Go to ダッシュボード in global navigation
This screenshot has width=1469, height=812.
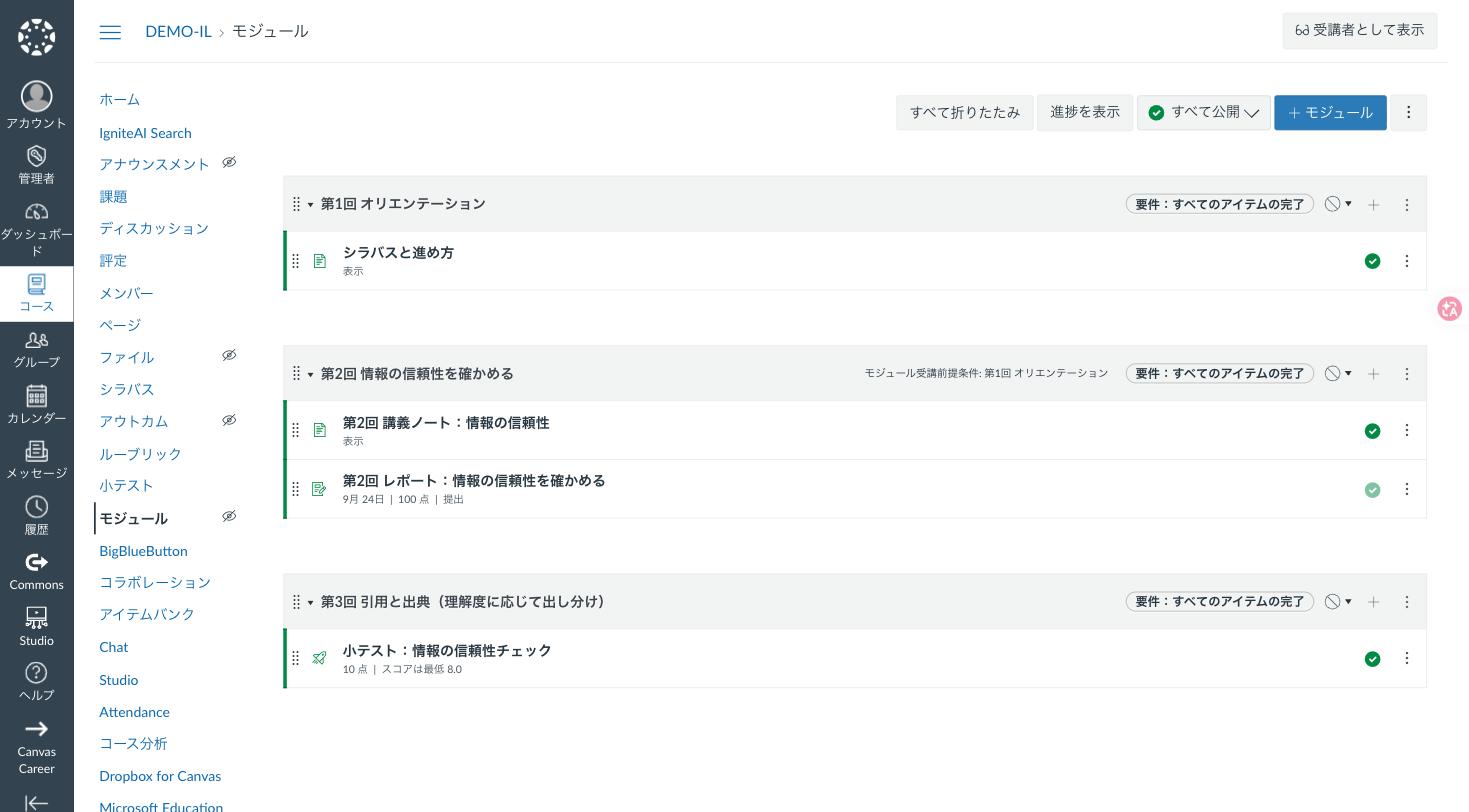click(x=36, y=229)
